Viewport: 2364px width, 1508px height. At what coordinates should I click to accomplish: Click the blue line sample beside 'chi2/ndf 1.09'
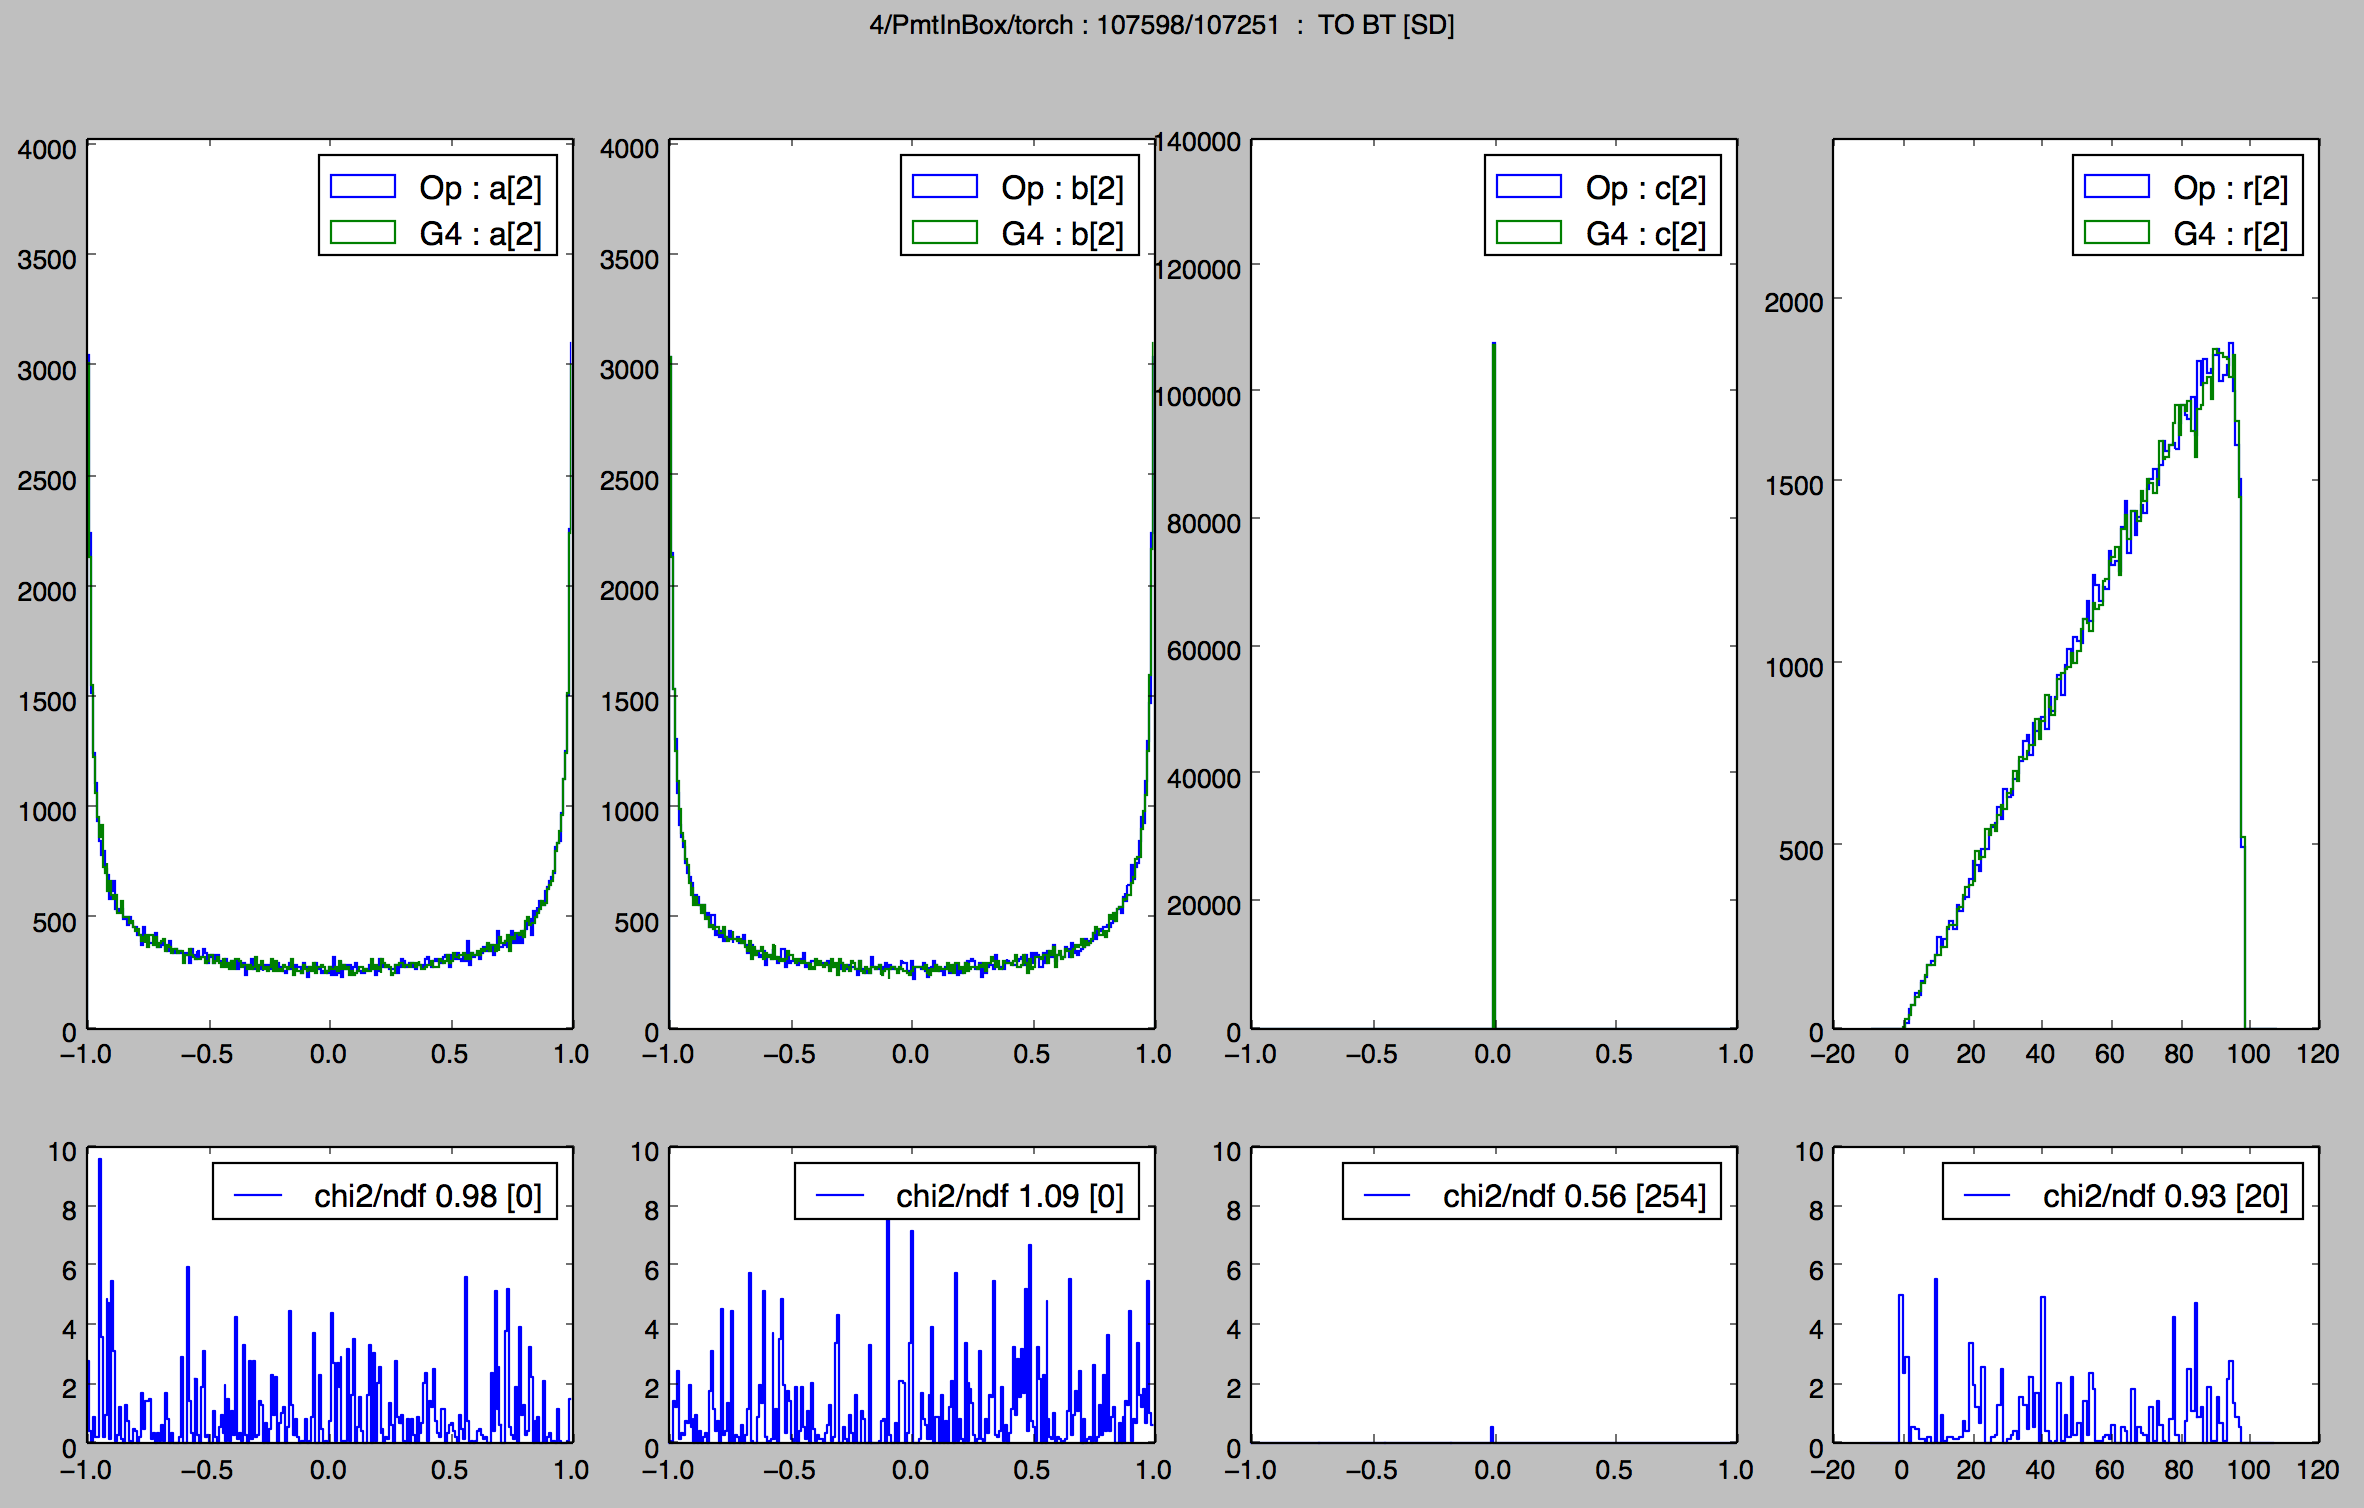pos(840,1194)
